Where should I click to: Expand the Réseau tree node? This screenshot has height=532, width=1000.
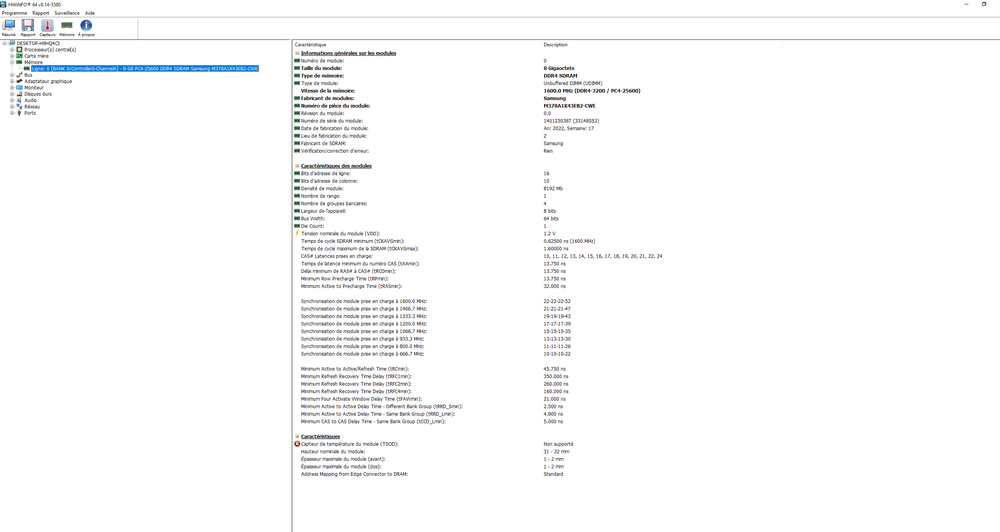point(12,107)
